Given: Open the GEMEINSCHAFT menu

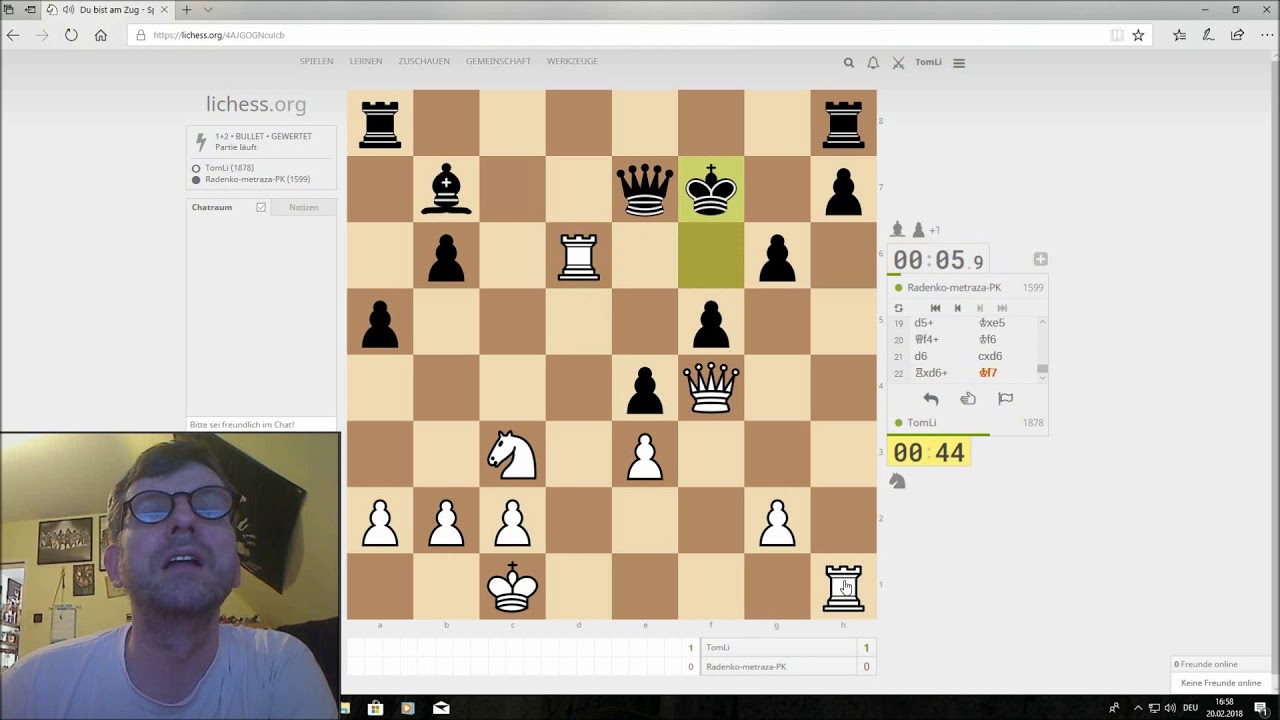Looking at the screenshot, I should (498, 61).
